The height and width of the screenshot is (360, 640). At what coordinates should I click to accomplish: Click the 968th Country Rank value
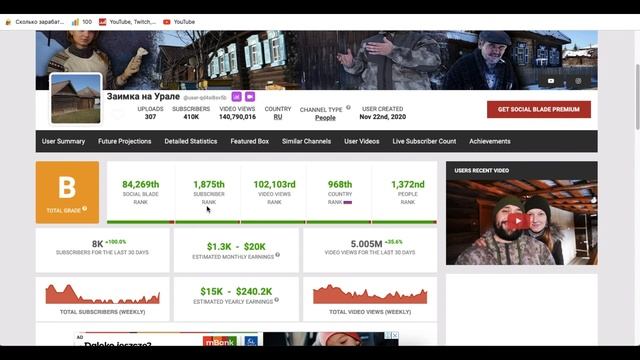pyautogui.click(x=340, y=184)
